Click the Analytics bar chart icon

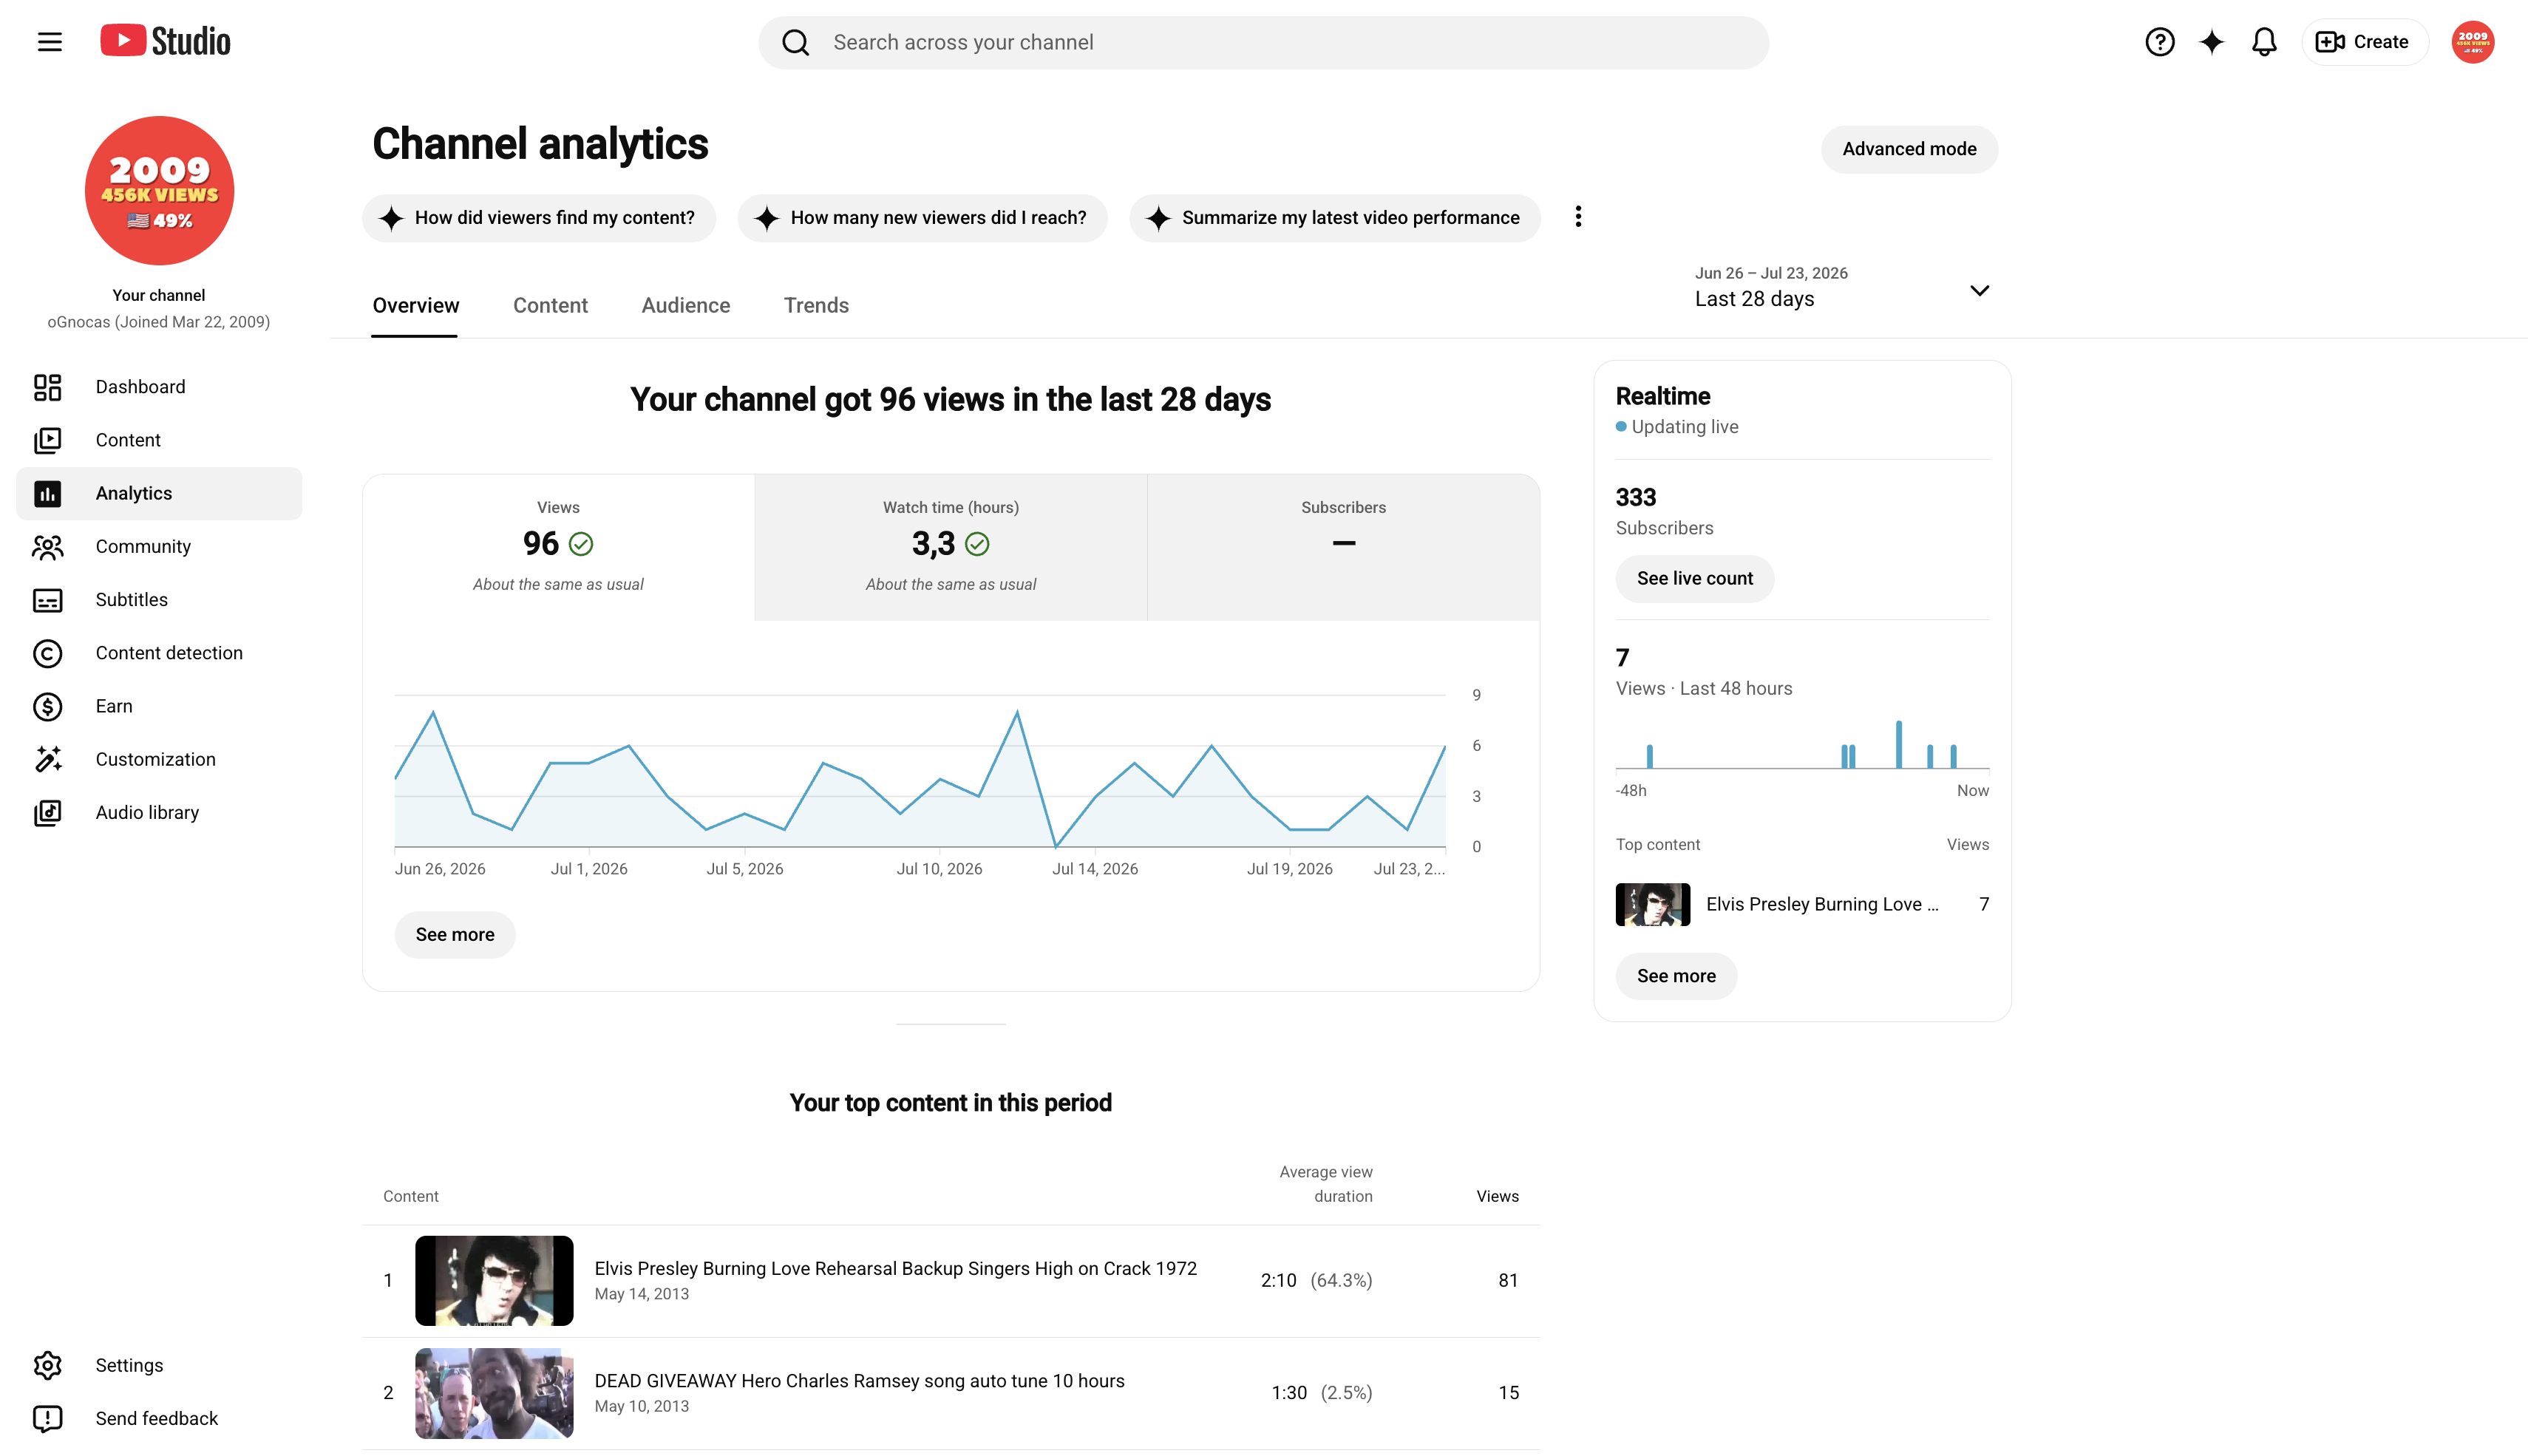tap(47, 493)
